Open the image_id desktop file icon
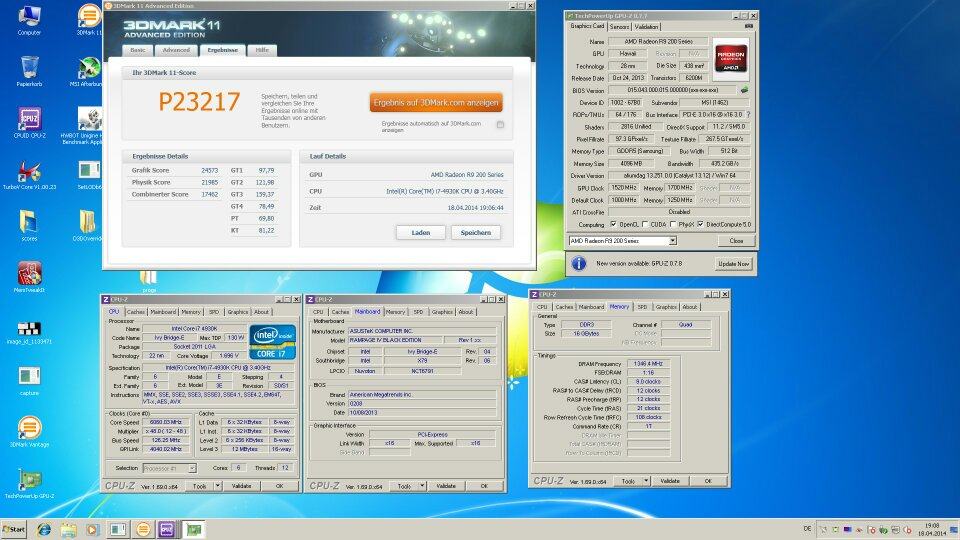This screenshot has width=960, height=540. pos(29,332)
